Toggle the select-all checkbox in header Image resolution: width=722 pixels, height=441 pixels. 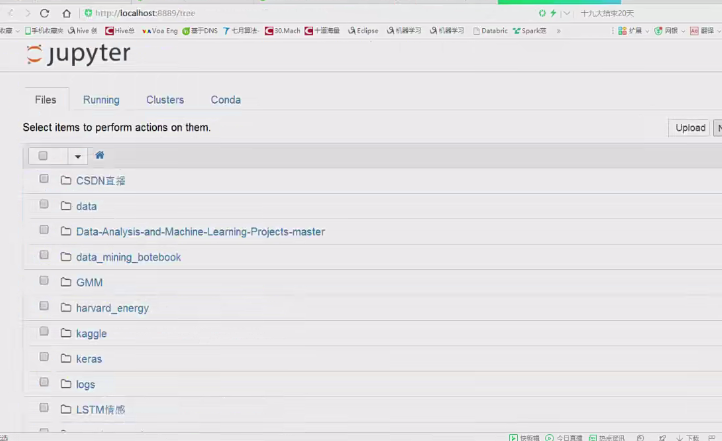[43, 156]
